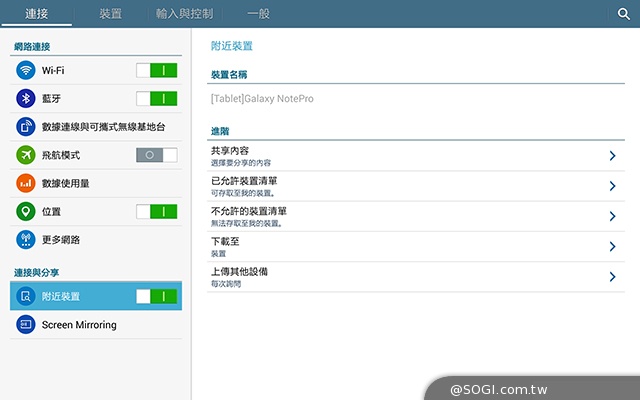
Task: Open download to (下載至) chevron
Action: [612, 246]
